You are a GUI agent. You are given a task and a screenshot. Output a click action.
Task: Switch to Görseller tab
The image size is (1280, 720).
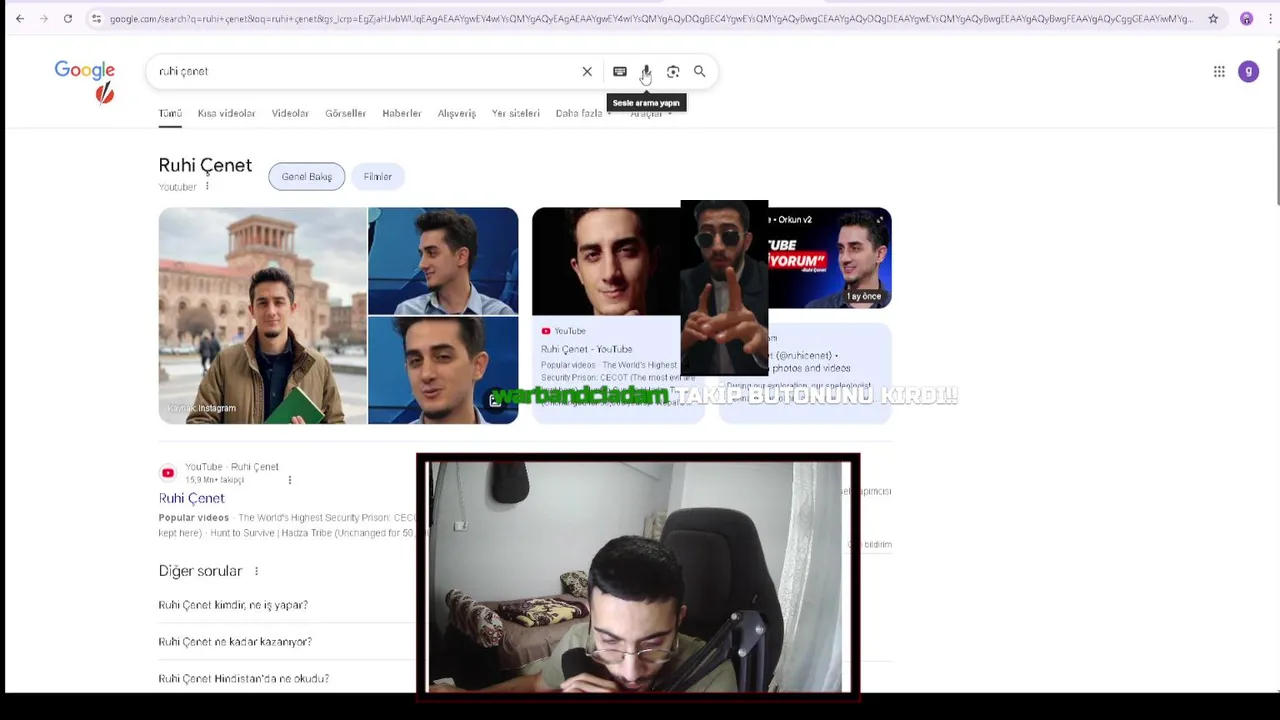point(345,113)
